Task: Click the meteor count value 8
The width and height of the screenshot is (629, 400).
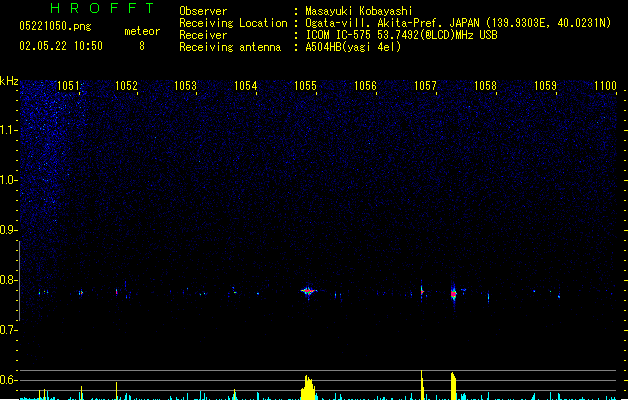Action: tap(142, 46)
